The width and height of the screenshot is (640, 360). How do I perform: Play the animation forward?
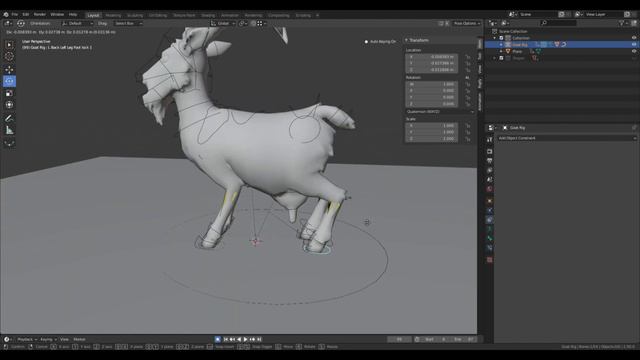tap(245, 339)
